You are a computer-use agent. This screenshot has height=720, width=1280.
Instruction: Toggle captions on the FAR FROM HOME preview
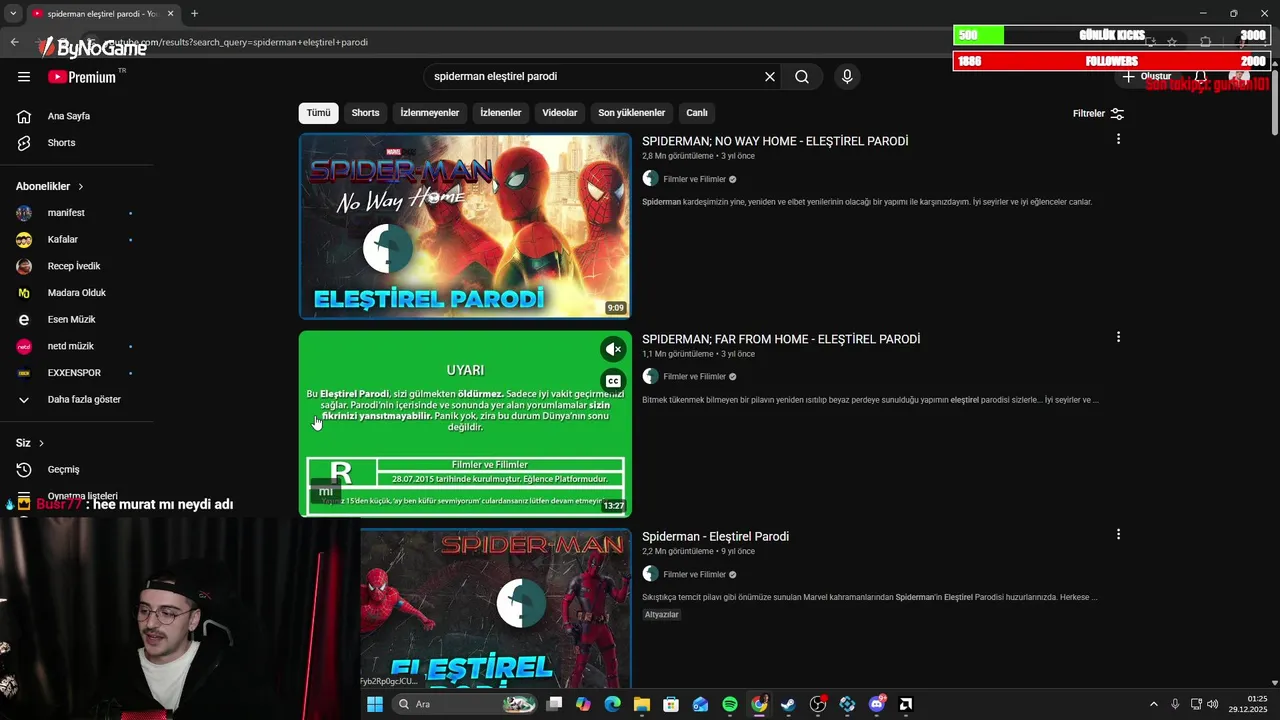613,381
